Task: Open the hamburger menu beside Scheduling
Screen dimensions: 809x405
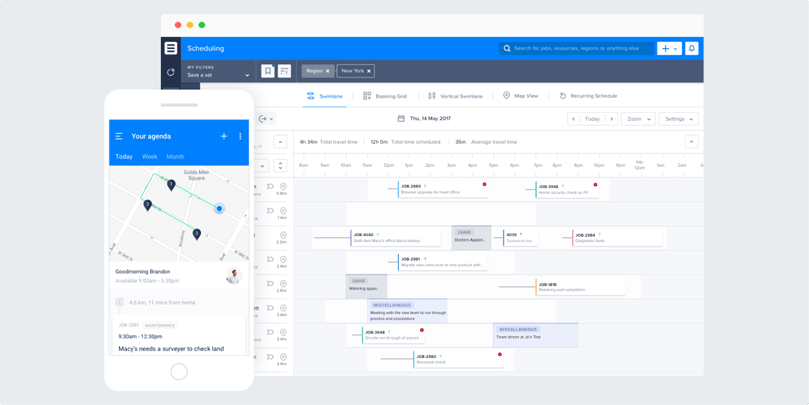Action: (x=171, y=48)
